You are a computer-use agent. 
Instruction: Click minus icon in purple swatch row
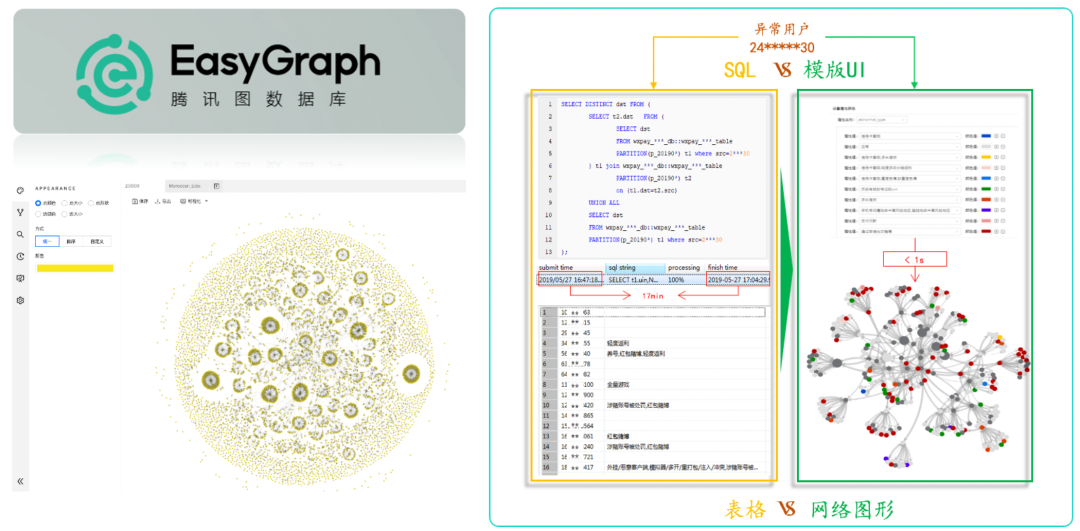click(1003, 210)
